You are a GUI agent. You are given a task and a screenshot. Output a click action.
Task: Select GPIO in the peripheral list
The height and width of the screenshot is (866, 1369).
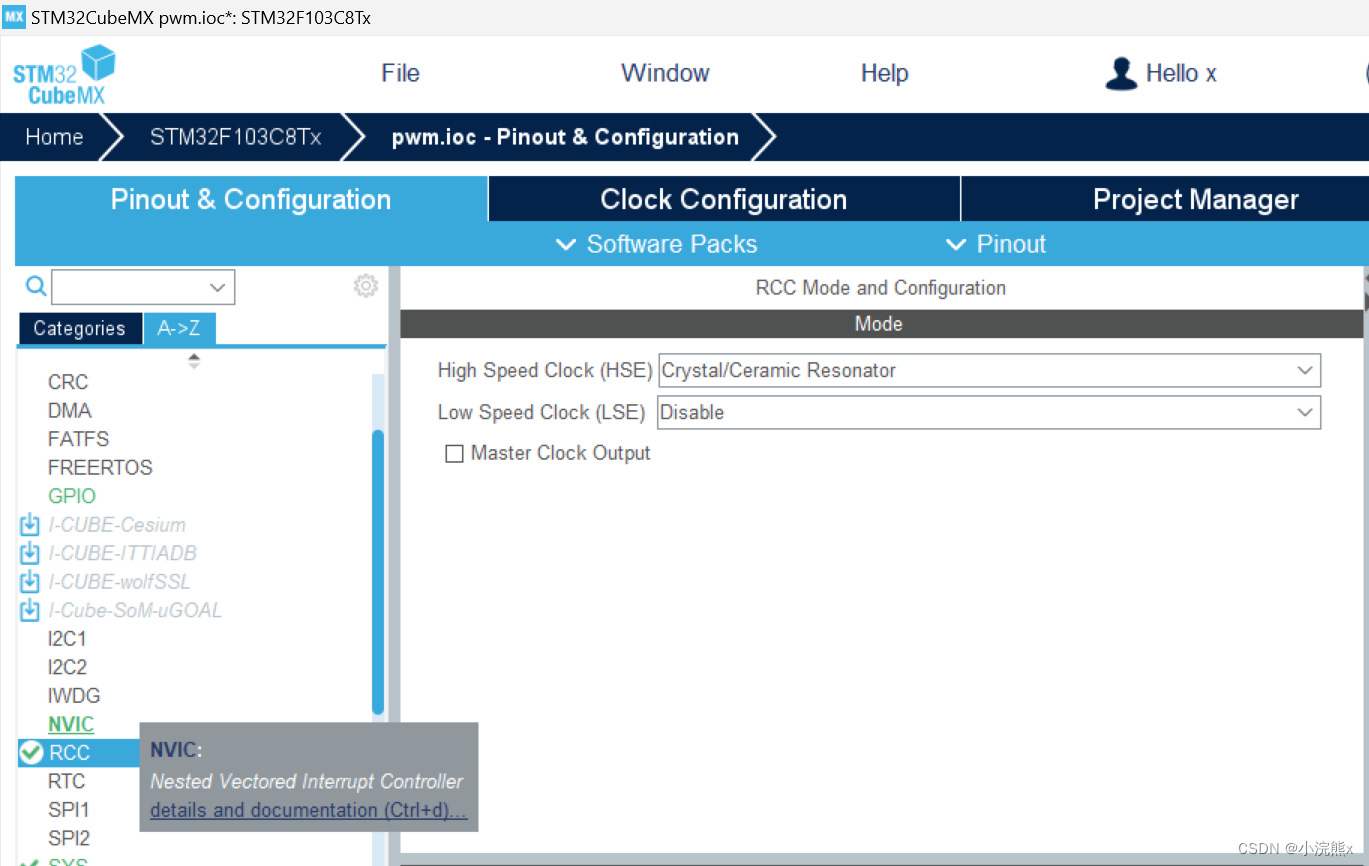point(72,496)
